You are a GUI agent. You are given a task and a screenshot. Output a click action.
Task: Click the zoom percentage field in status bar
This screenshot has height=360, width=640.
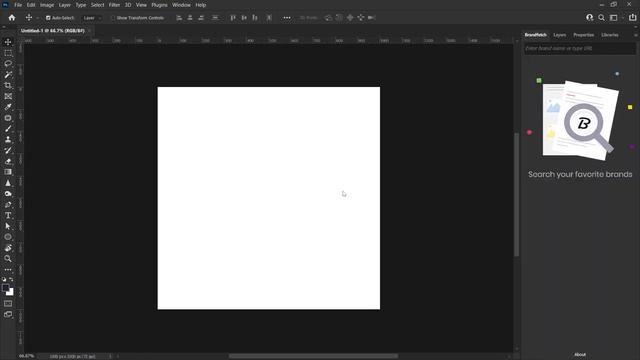click(27, 356)
